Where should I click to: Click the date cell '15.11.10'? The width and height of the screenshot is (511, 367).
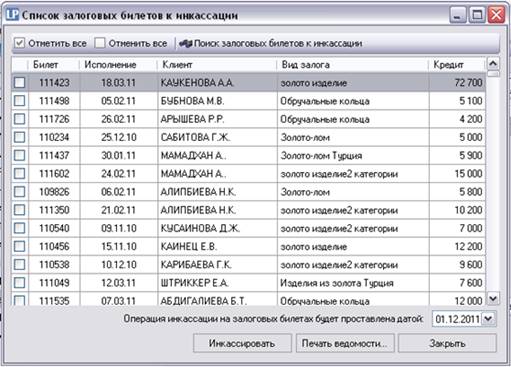(119, 246)
